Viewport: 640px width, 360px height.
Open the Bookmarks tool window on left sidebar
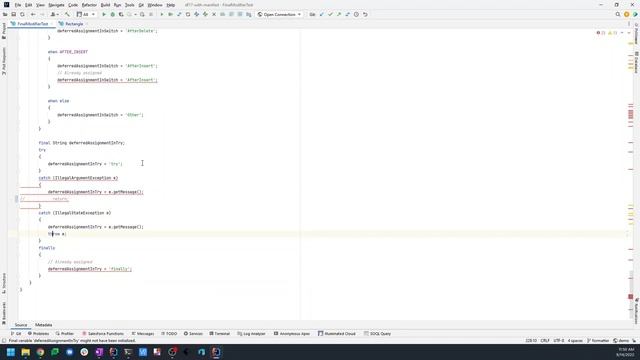4,312
